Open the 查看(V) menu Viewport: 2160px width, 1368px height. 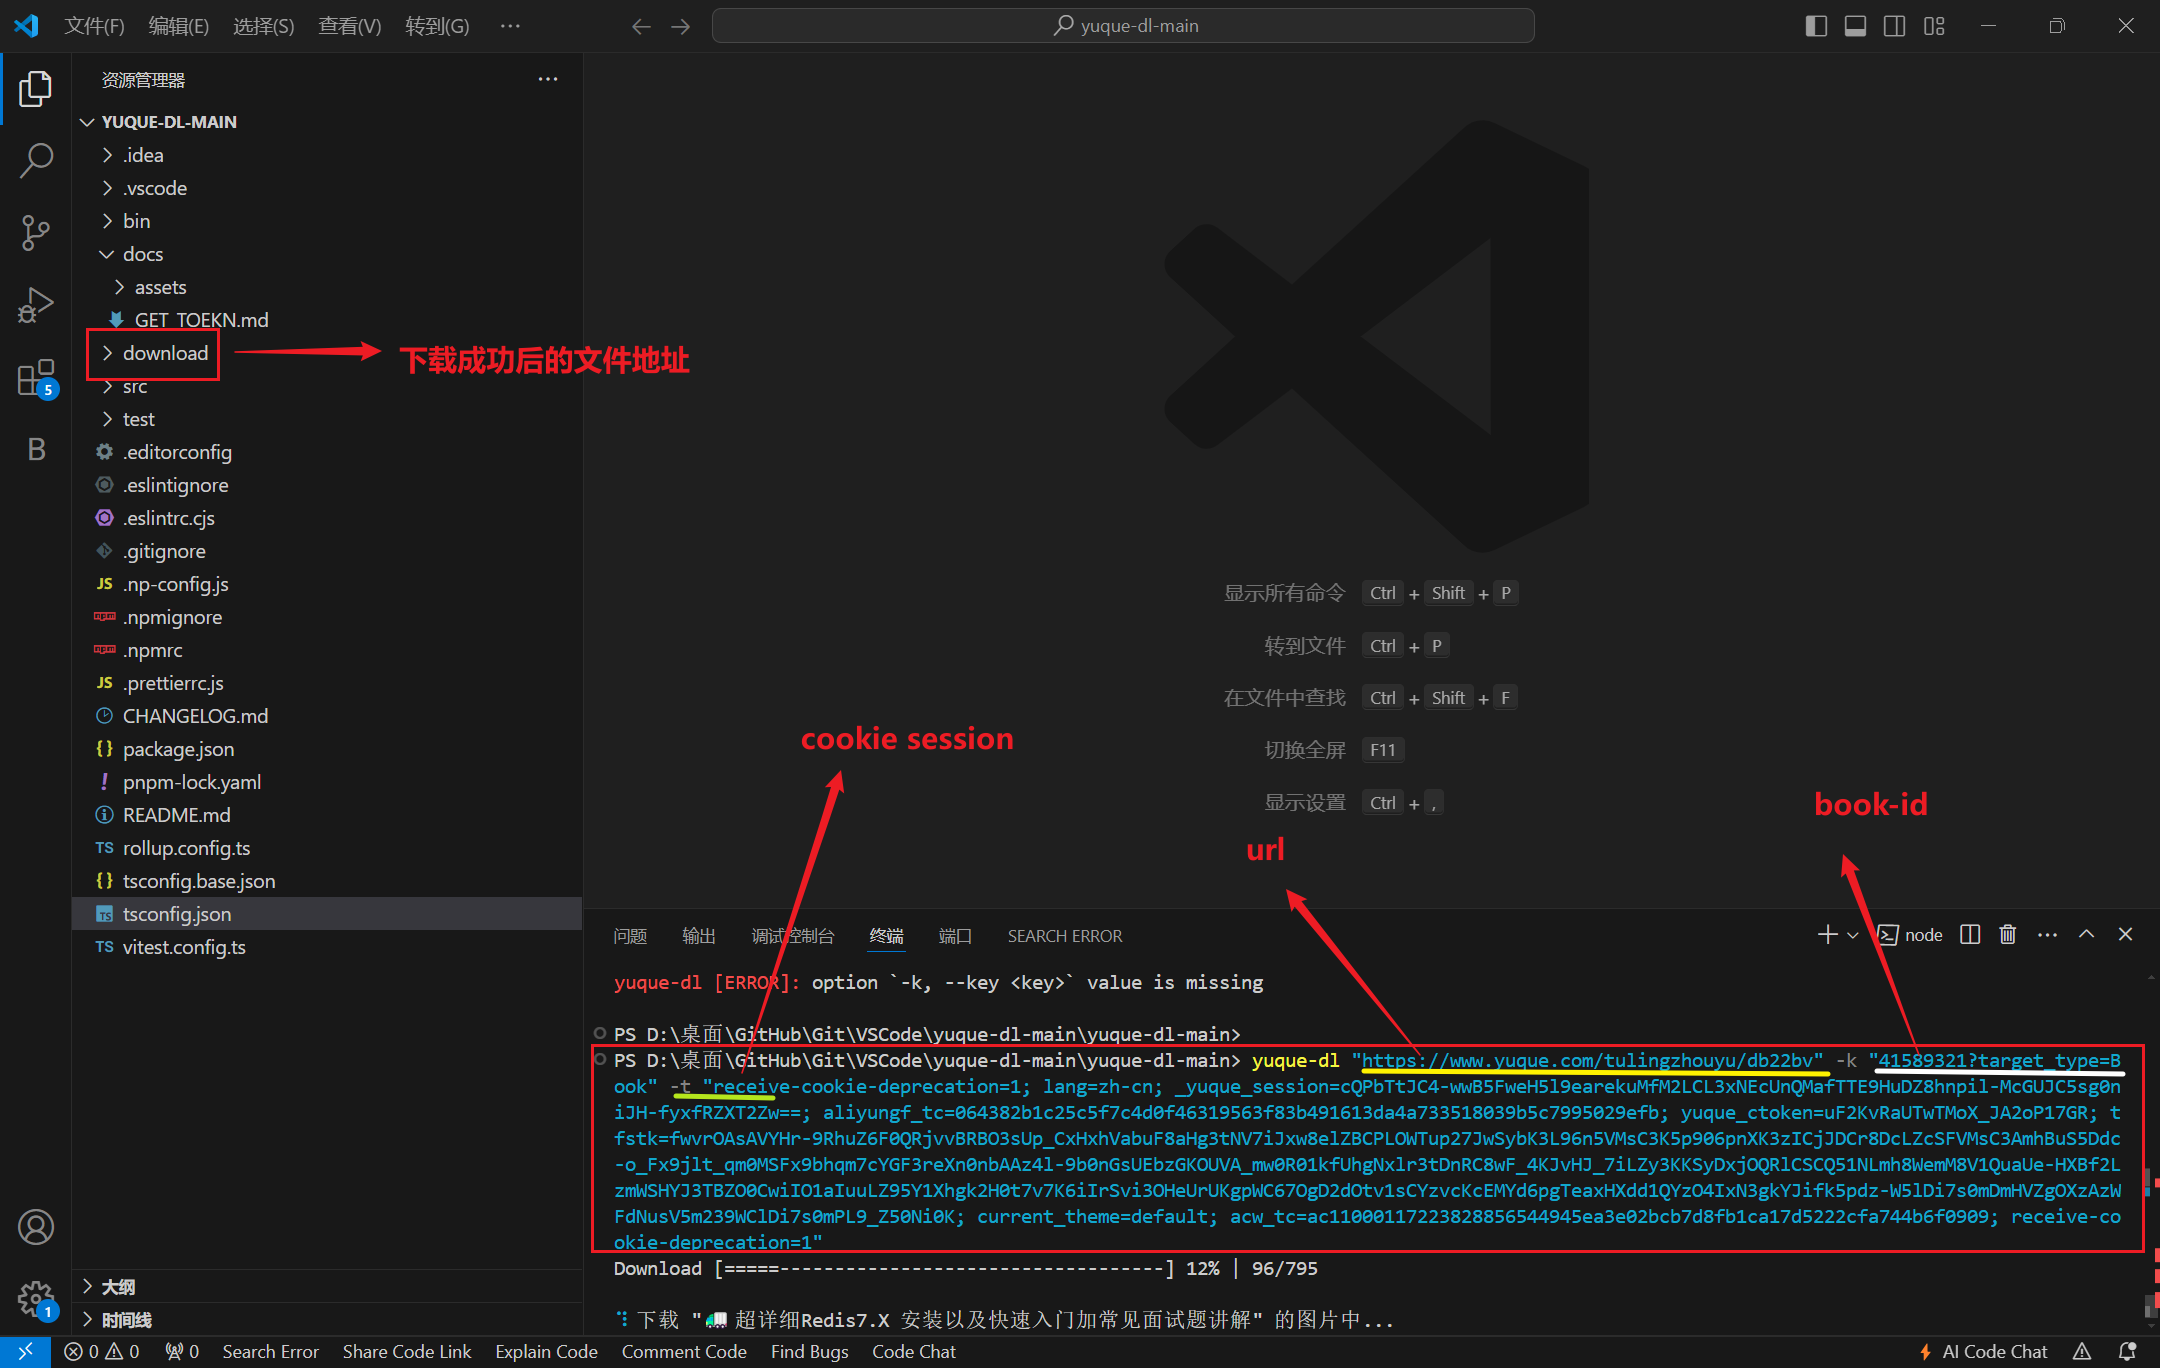click(x=349, y=26)
